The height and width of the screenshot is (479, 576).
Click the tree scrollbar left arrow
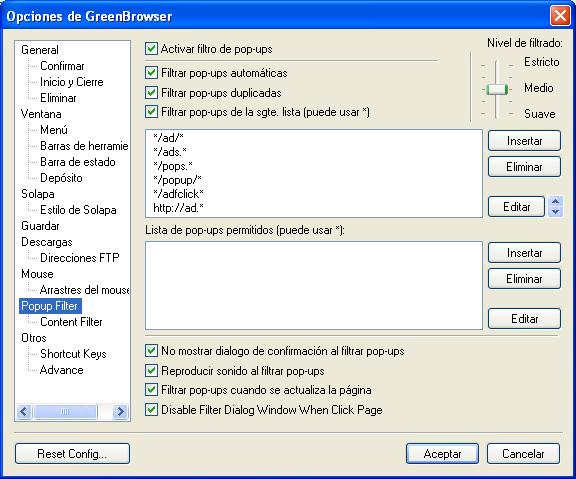coord(24,411)
